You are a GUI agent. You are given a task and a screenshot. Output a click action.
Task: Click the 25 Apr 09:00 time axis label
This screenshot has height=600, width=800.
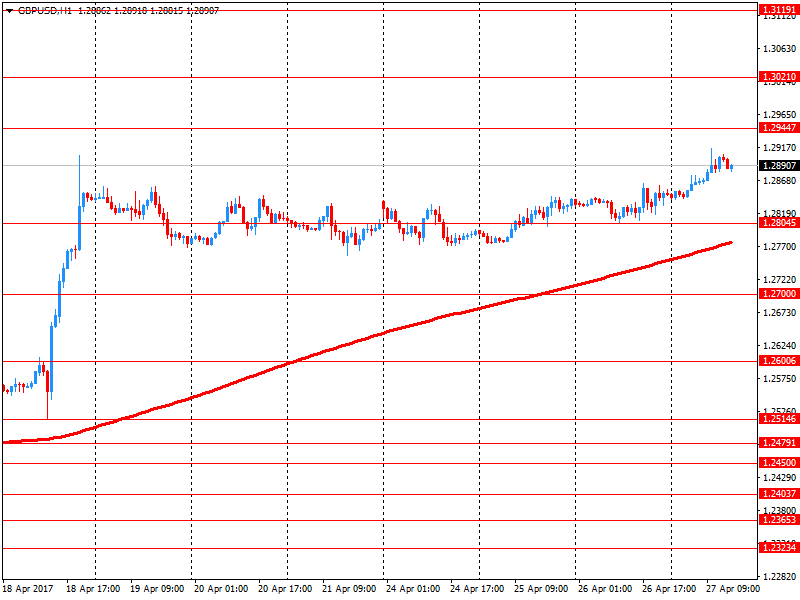coord(541,589)
